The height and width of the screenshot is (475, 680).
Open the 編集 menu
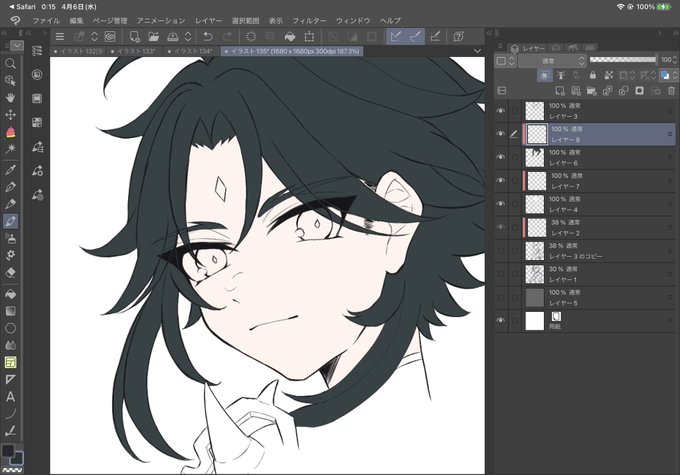(x=76, y=21)
